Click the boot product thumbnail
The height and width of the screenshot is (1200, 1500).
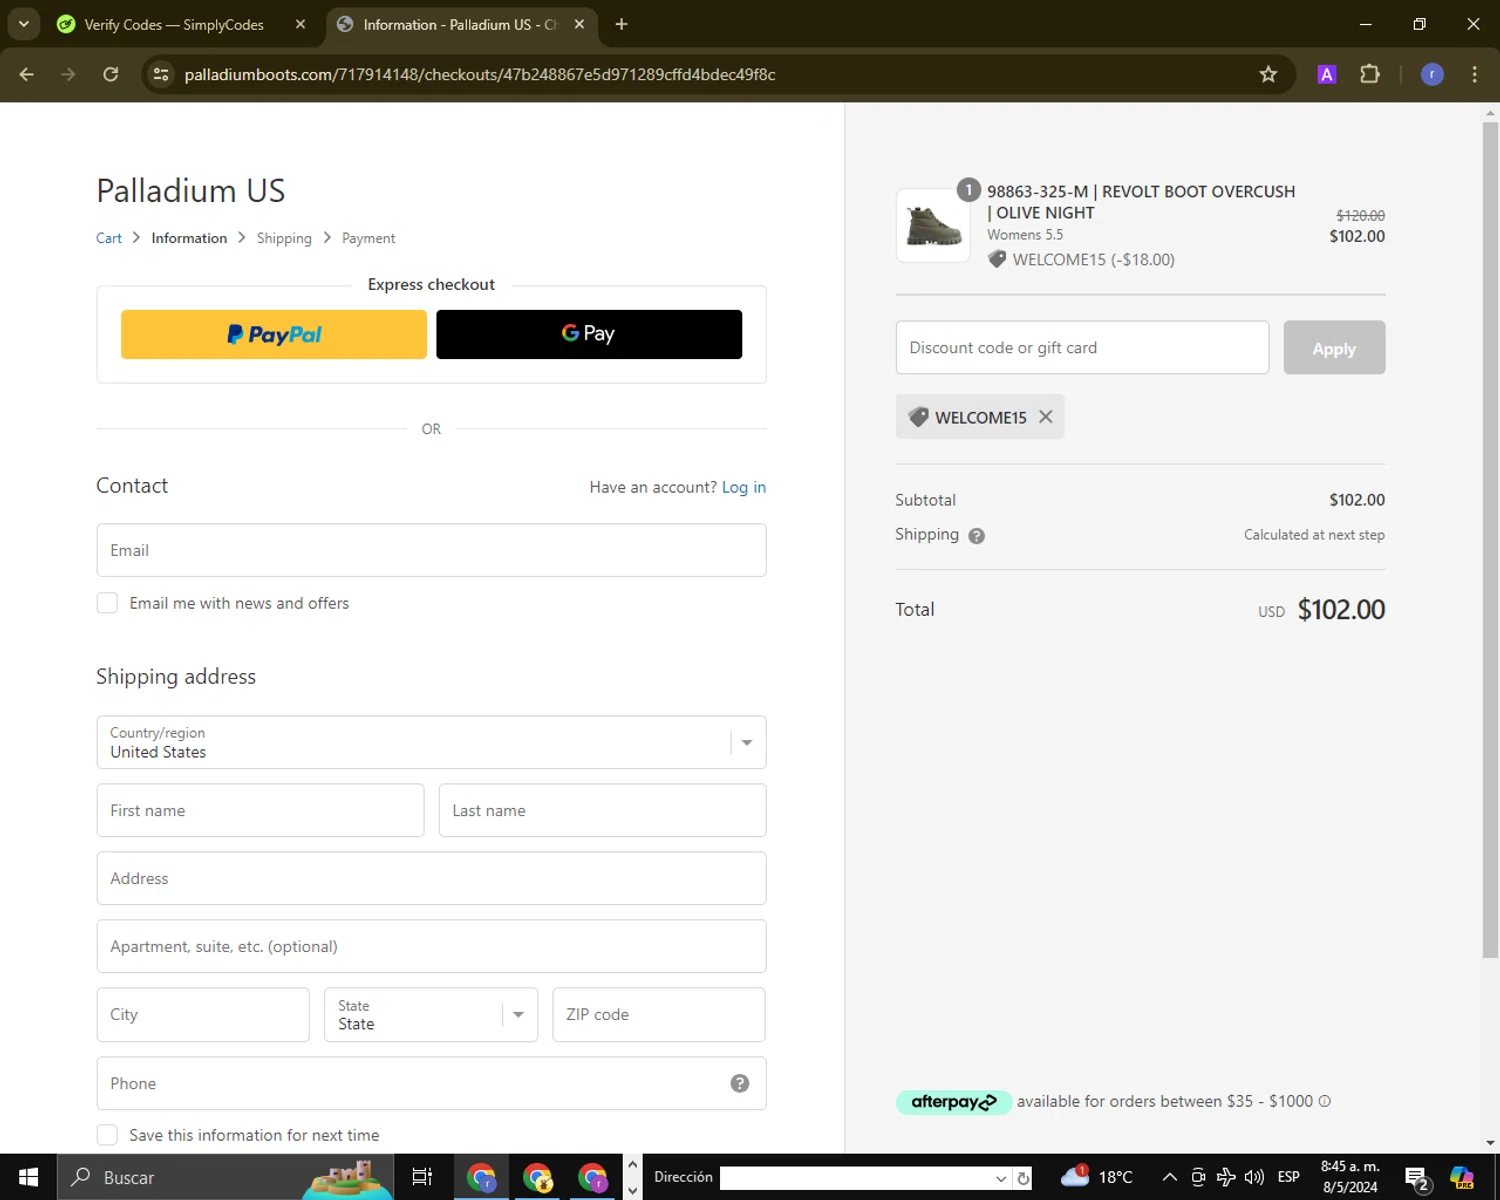pos(933,226)
